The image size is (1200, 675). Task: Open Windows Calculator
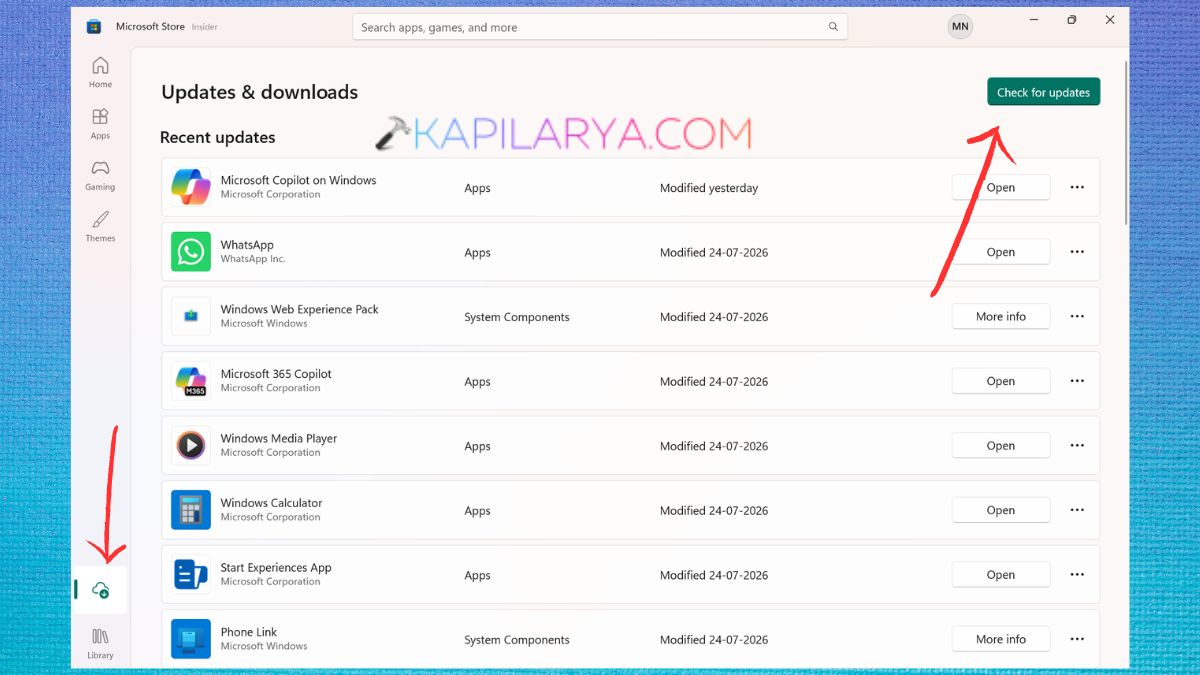pos(1001,510)
